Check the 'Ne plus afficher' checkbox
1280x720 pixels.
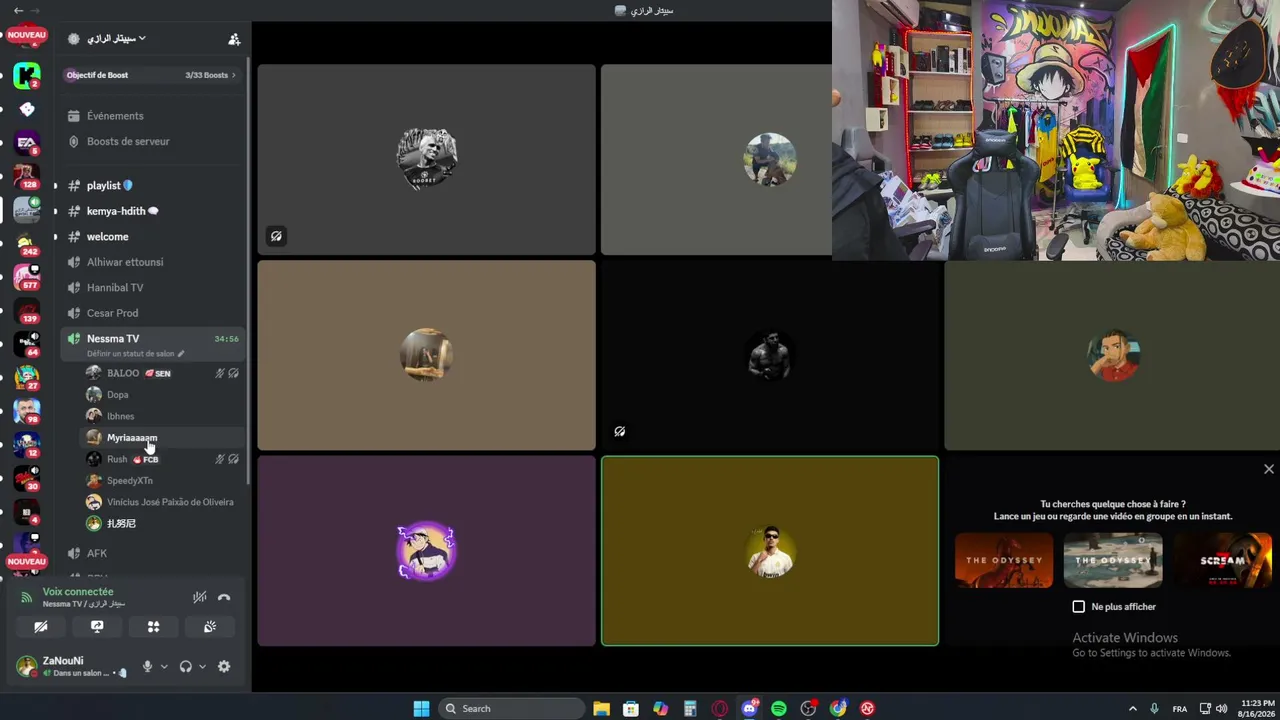1078,607
